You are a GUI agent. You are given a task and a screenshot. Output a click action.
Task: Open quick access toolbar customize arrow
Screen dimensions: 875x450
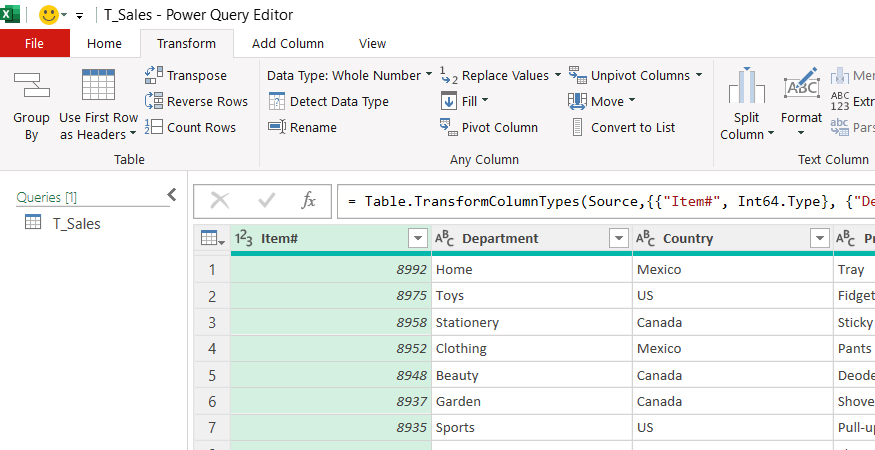pyautogui.click(x=79, y=16)
